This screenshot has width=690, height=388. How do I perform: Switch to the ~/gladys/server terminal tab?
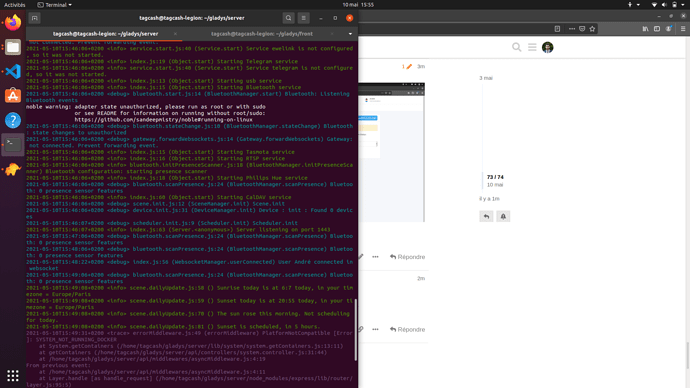point(105,34)
